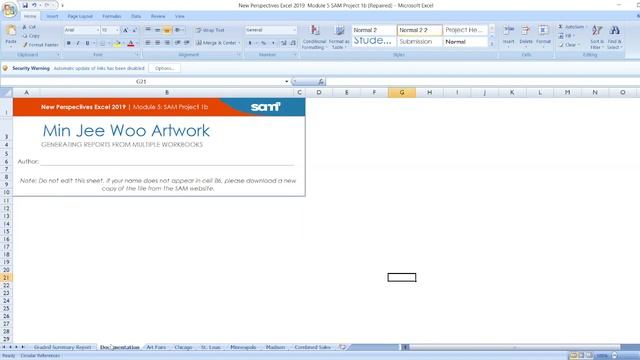Click Cut in Clipboard group

coord(29,27)
